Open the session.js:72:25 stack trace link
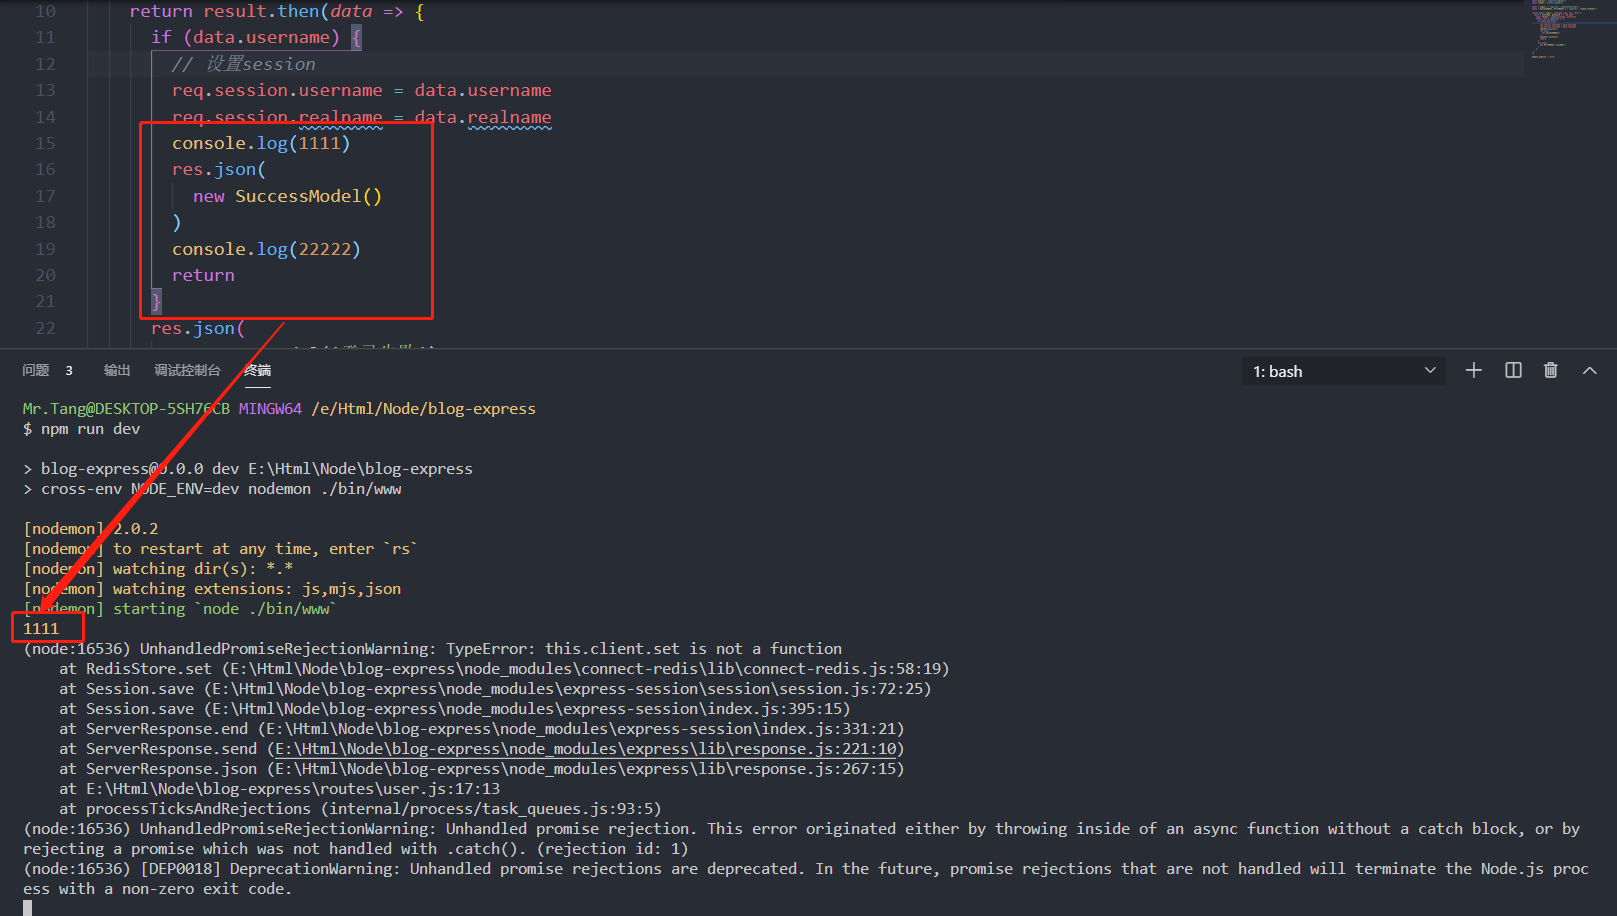Image resolution: width=1617 pixels, height=916 pixels. [x=566, y=689]
